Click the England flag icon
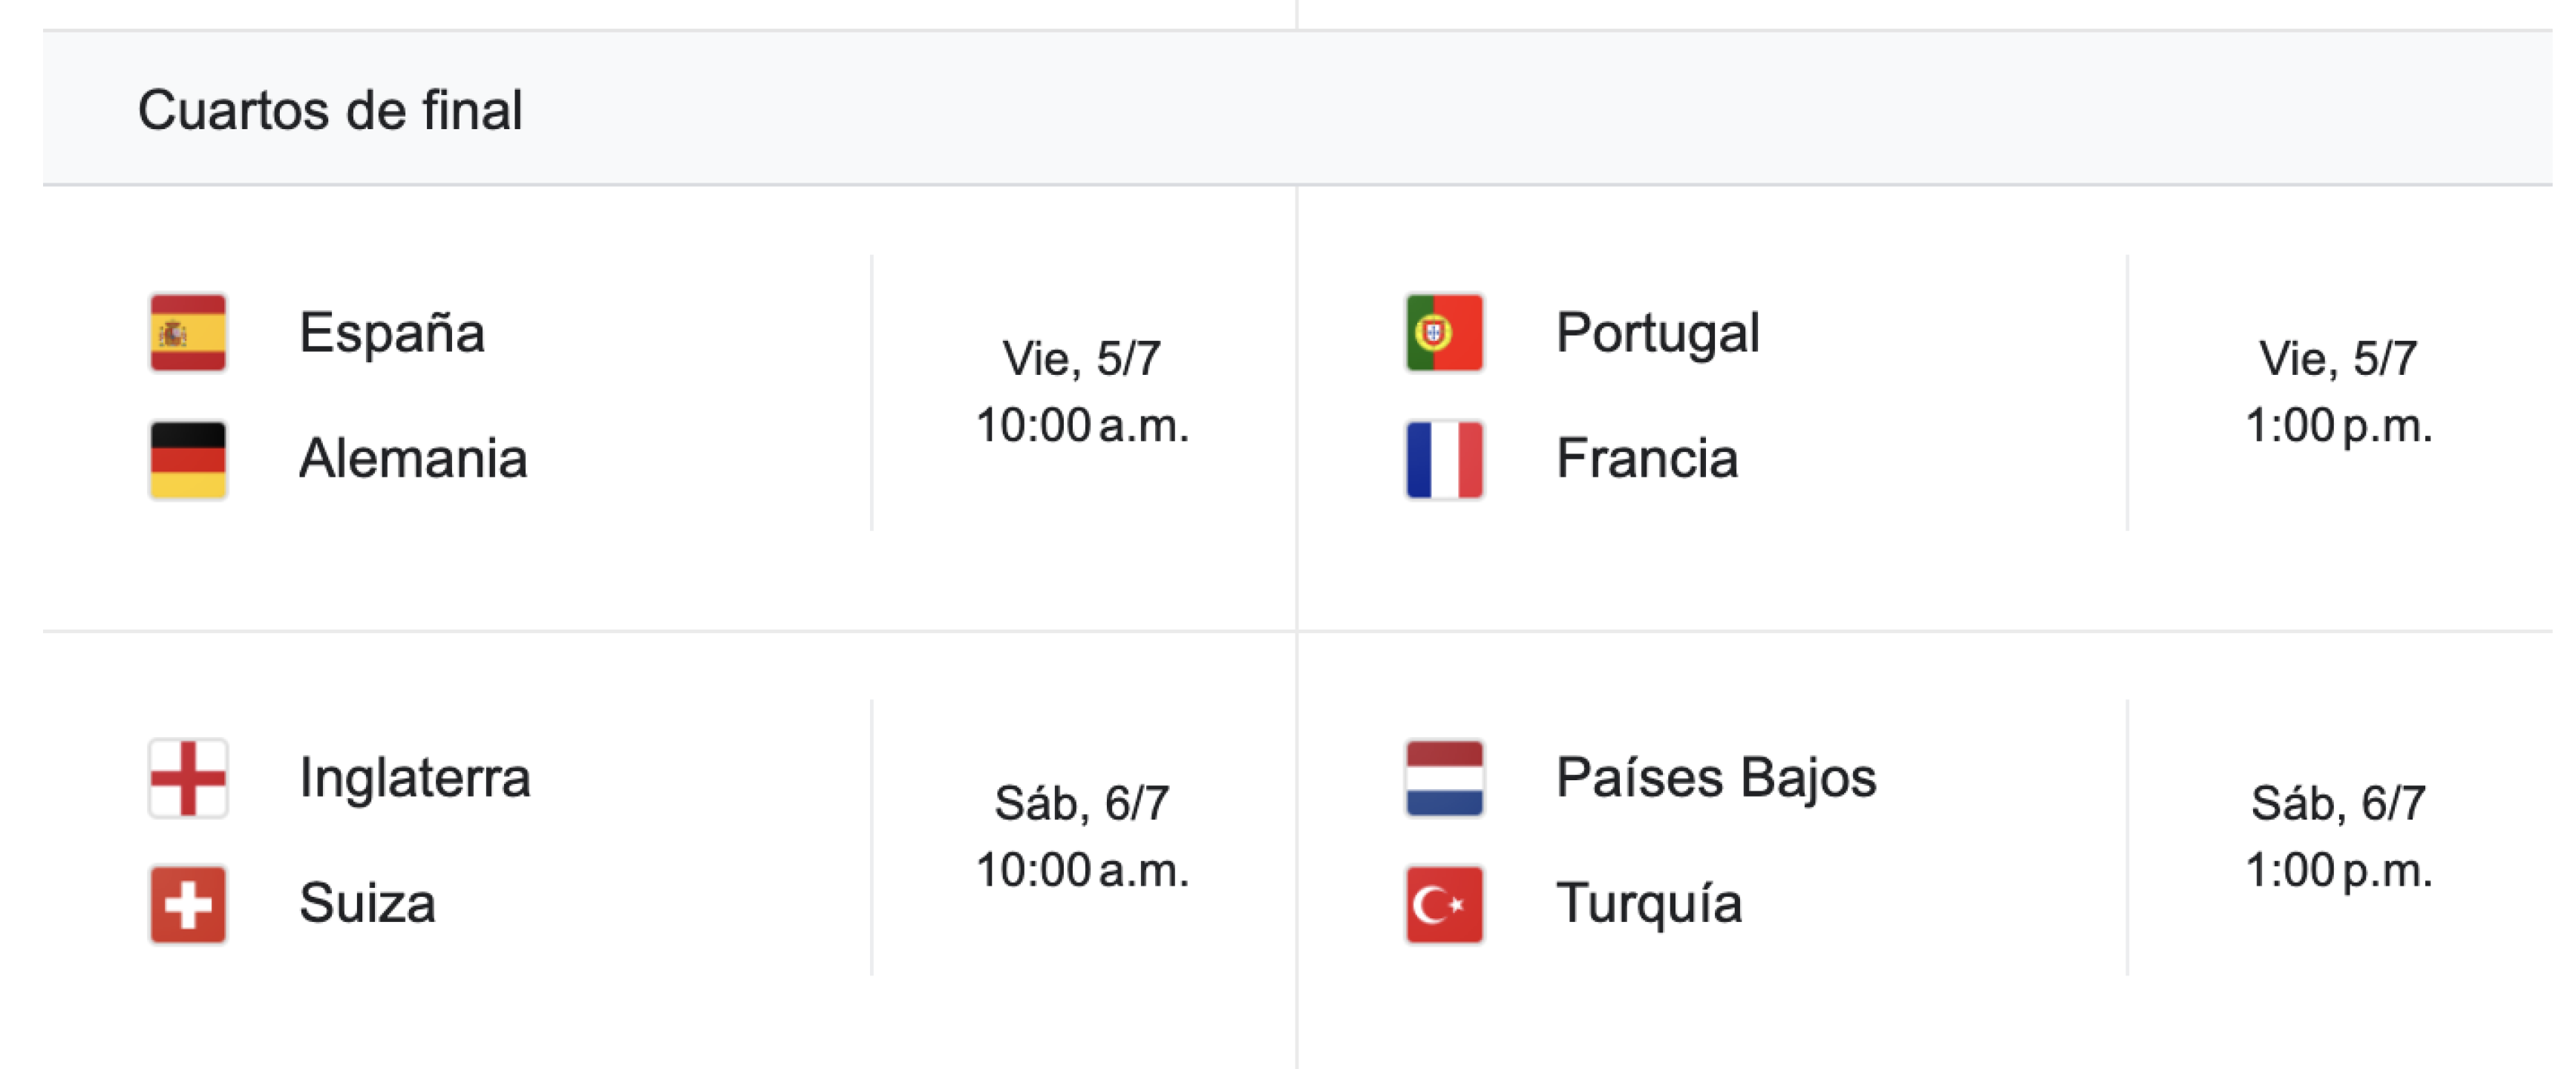The width and height of the screenshot is (2576, 1069). click(x=188, y=778)
